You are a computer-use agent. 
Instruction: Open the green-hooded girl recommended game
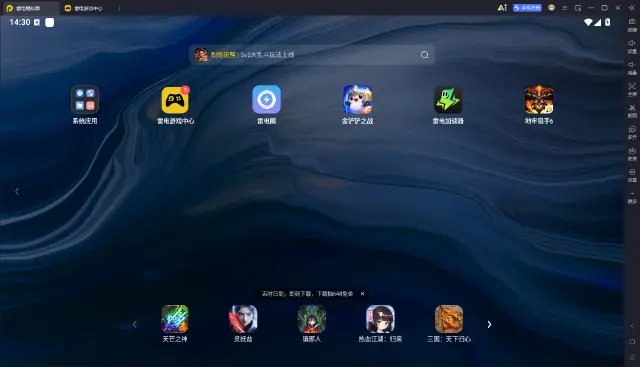[312, 319]
